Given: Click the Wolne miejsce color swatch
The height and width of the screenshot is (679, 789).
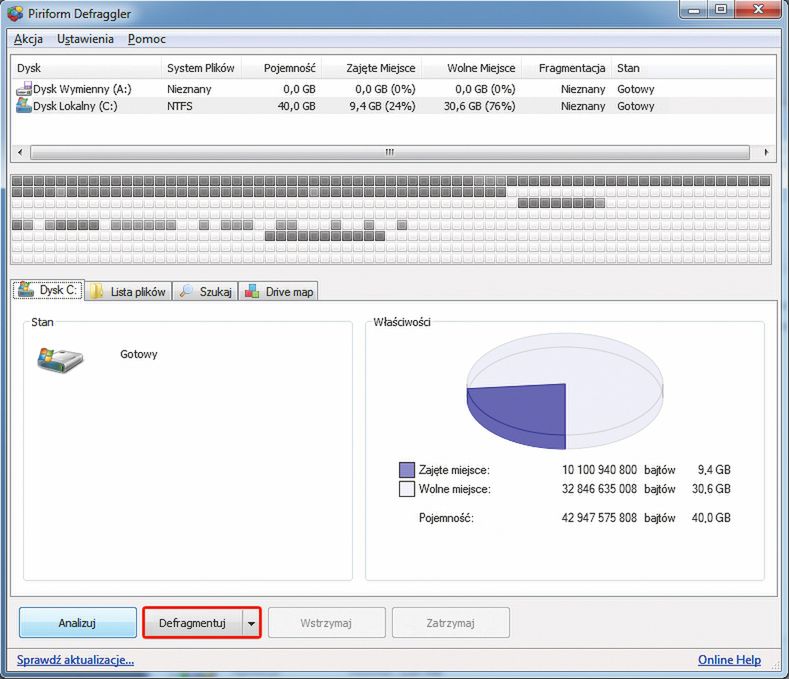Looking at the screenshot, I should click(407, 489).
